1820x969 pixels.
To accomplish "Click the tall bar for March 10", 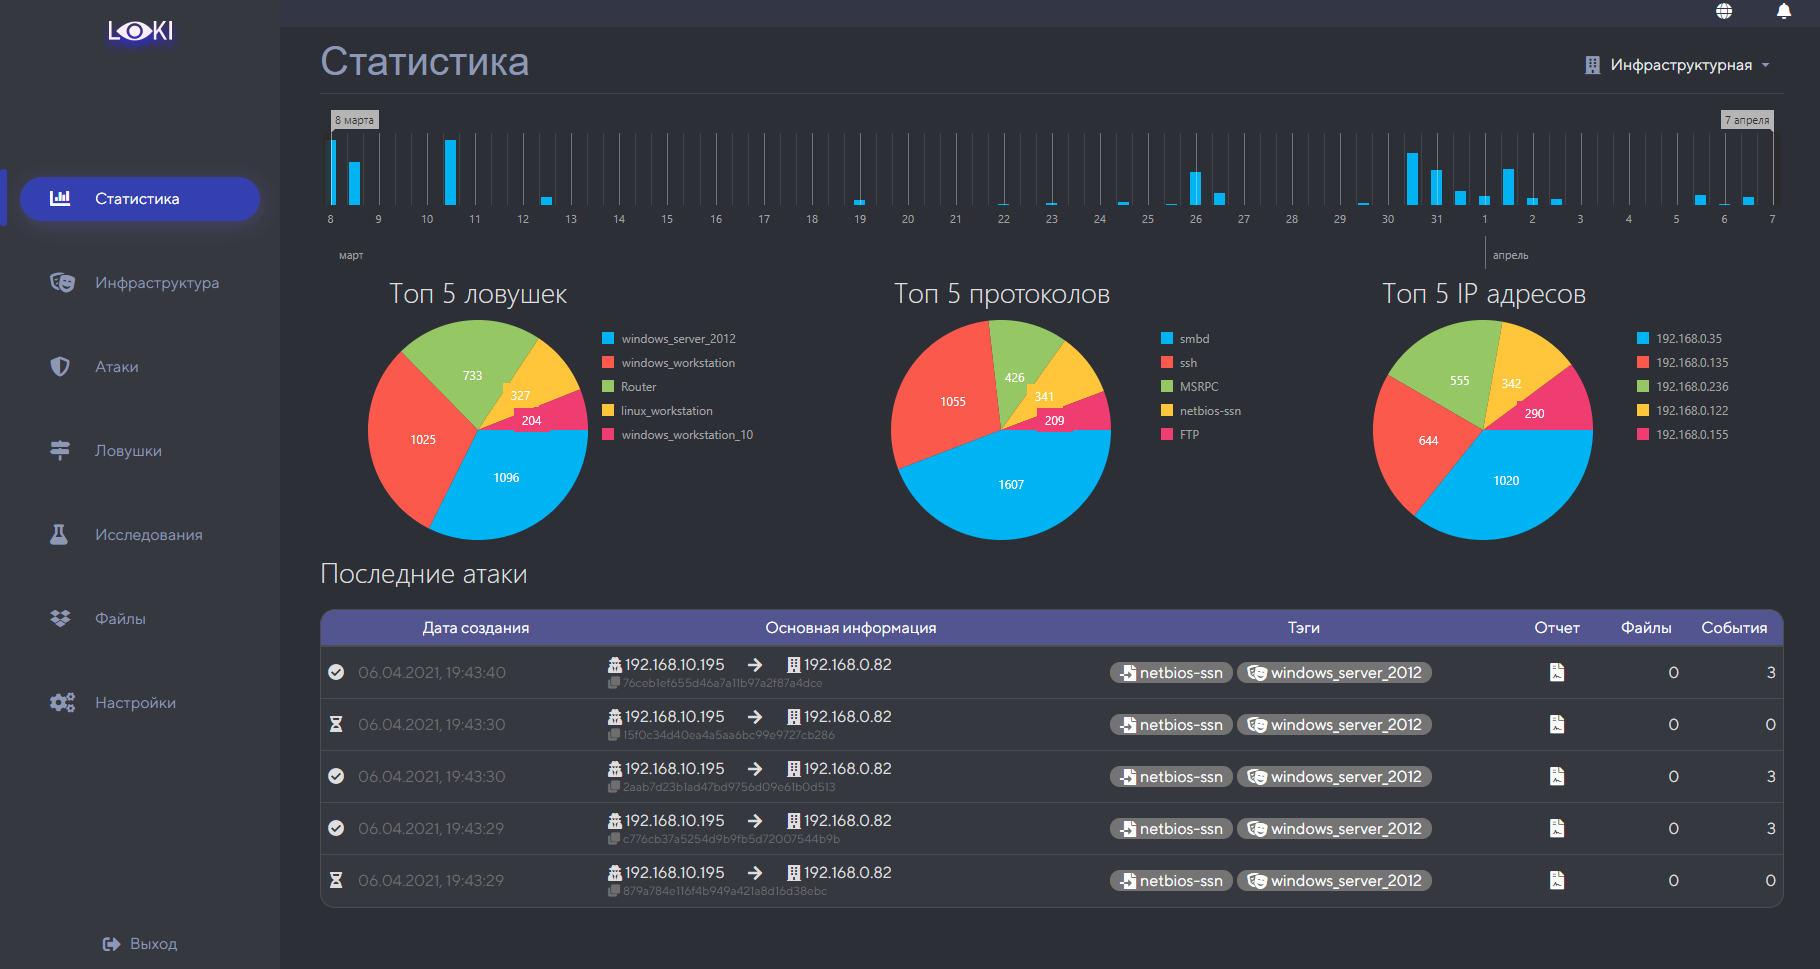I will [450, 172].
